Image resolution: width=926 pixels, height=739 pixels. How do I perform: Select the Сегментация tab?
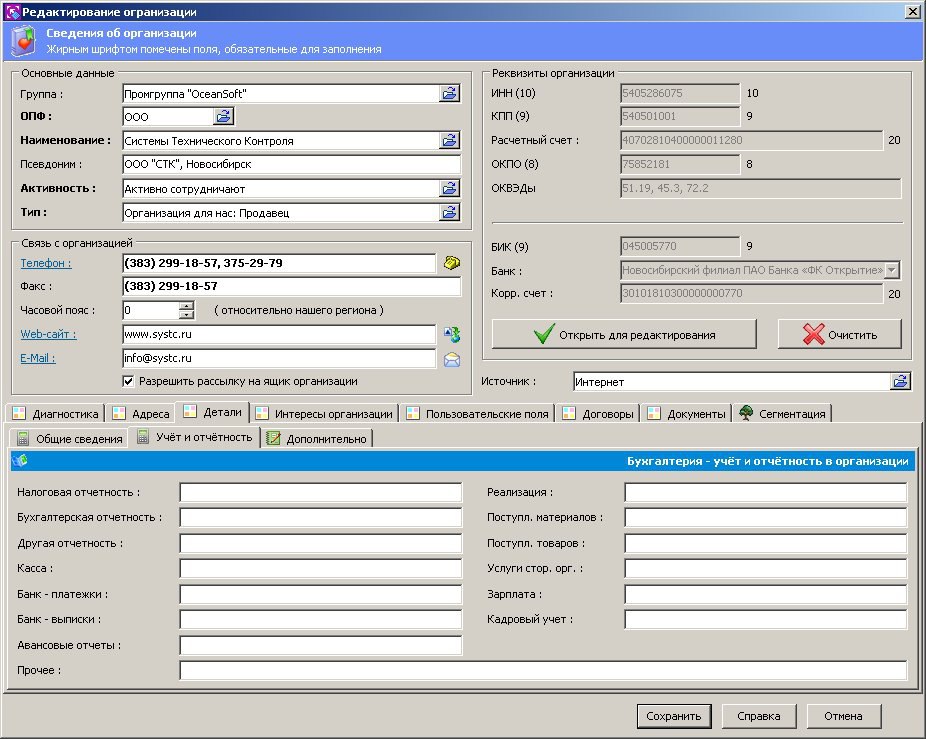[x=782, y=414]
